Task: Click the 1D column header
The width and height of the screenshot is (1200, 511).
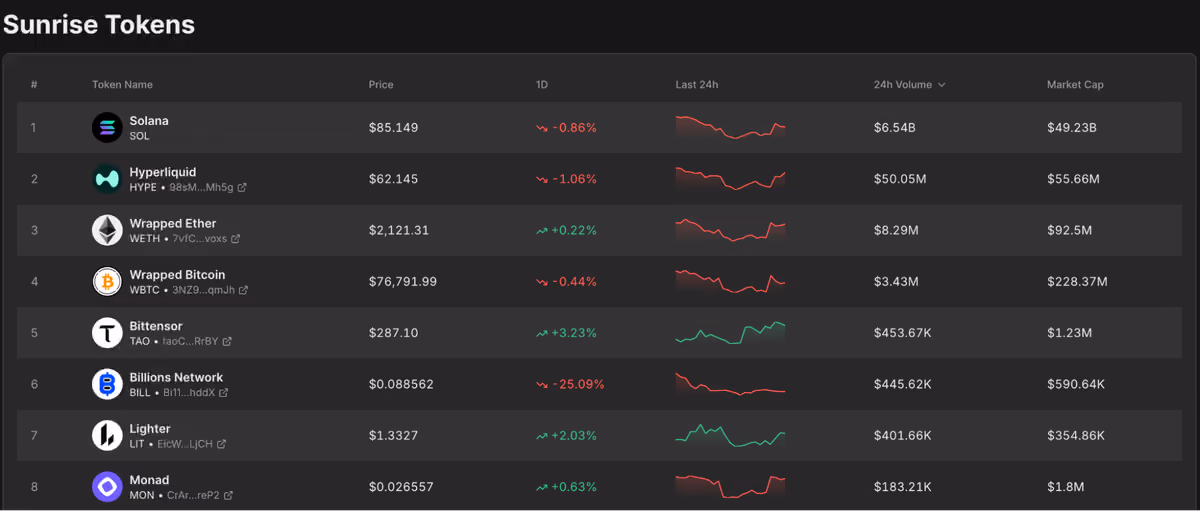Action: click(542, 85)
